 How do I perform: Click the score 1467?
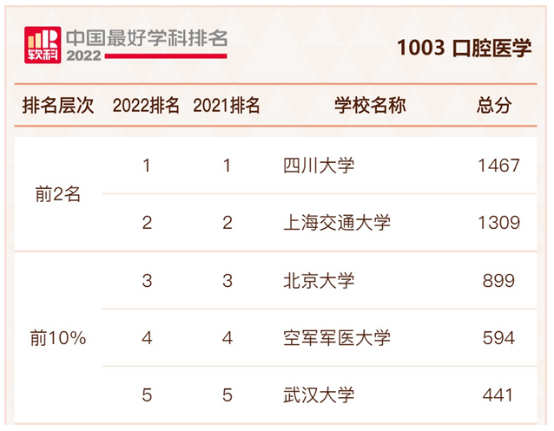[499, 166]
